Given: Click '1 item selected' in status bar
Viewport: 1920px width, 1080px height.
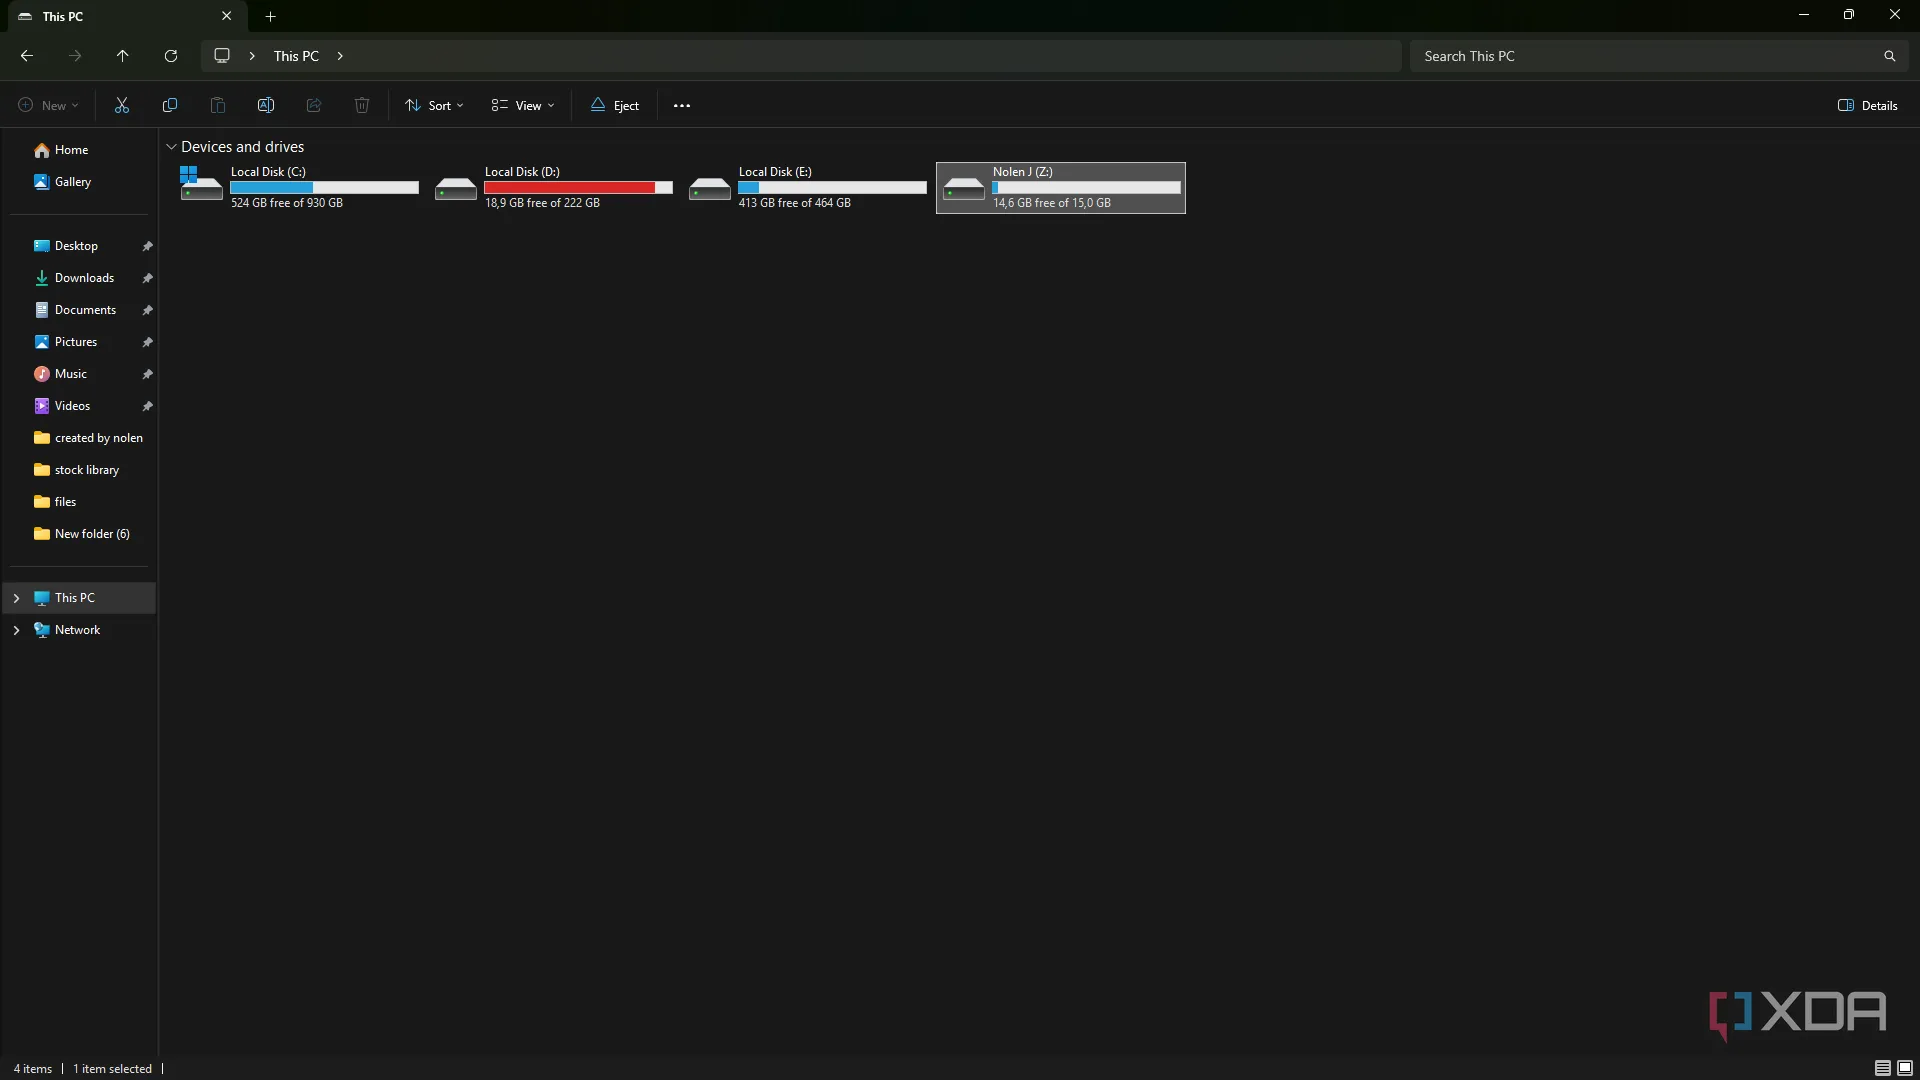Looking at the screenshot, I should (x=112, y=1069).
